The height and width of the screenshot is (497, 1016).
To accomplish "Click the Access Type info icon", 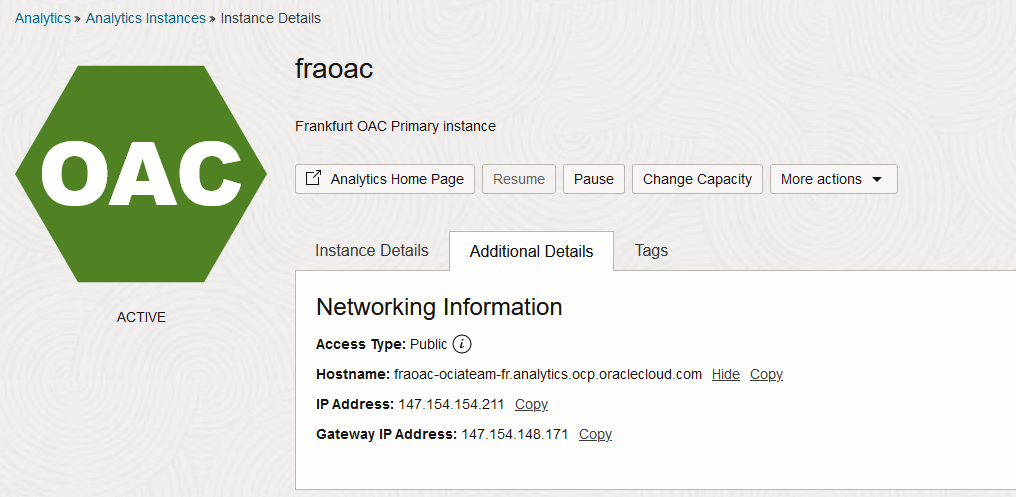I will coord(461,344).
